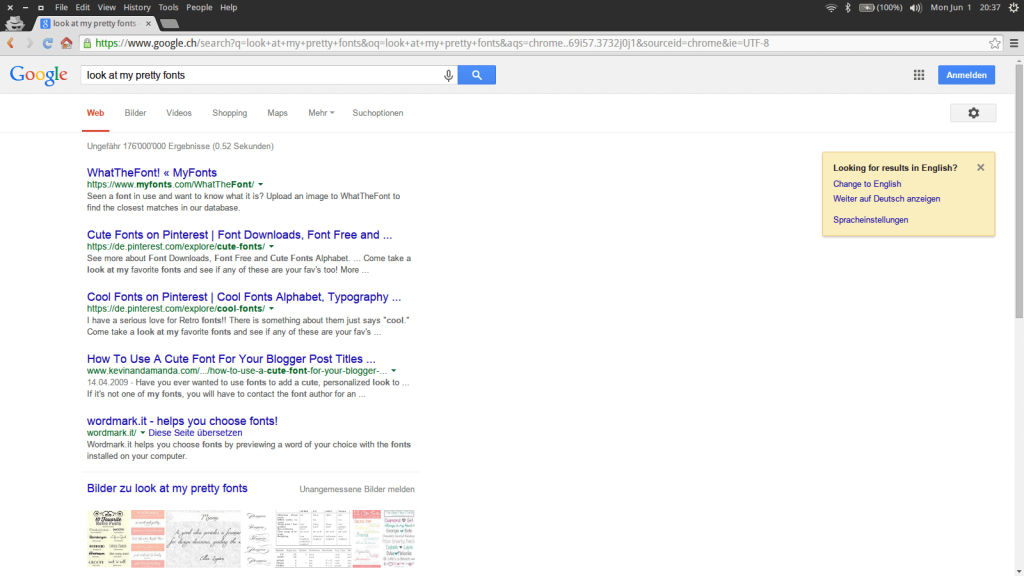
Task: Expand the Mehr search categories dropdown
Action: pos(320,112)
